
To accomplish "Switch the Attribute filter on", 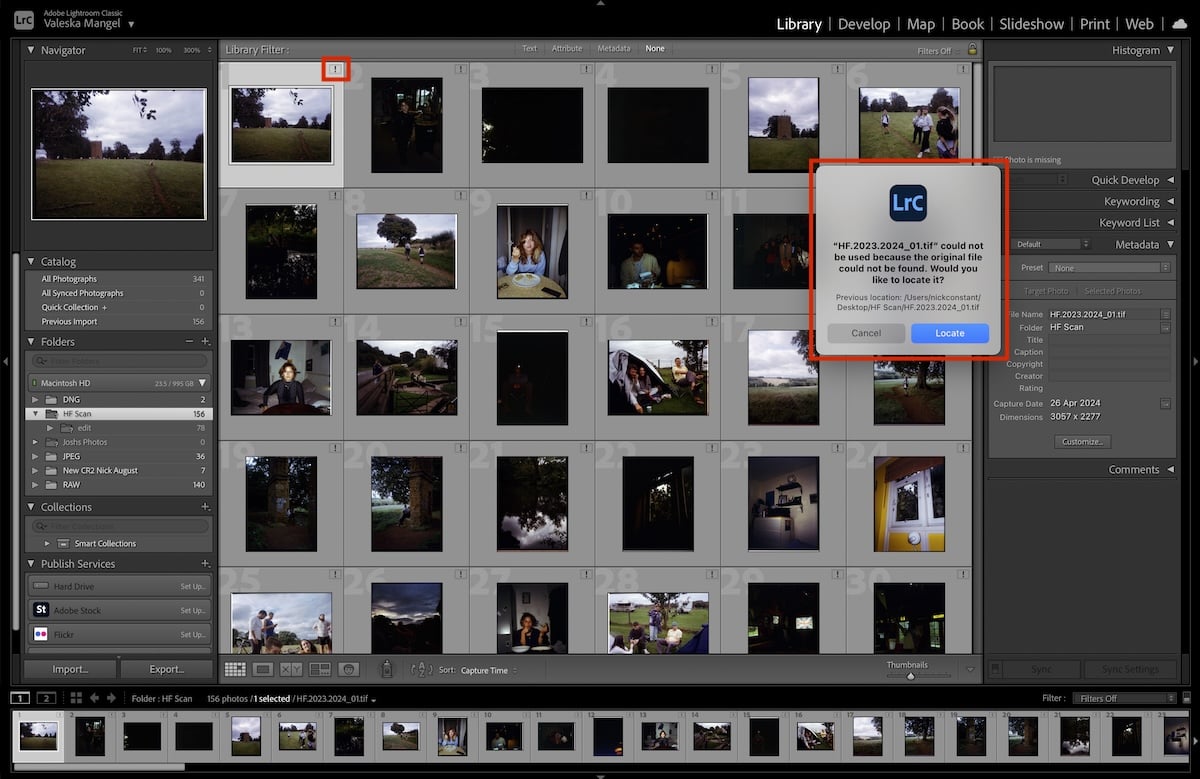I will coord(567,47).
